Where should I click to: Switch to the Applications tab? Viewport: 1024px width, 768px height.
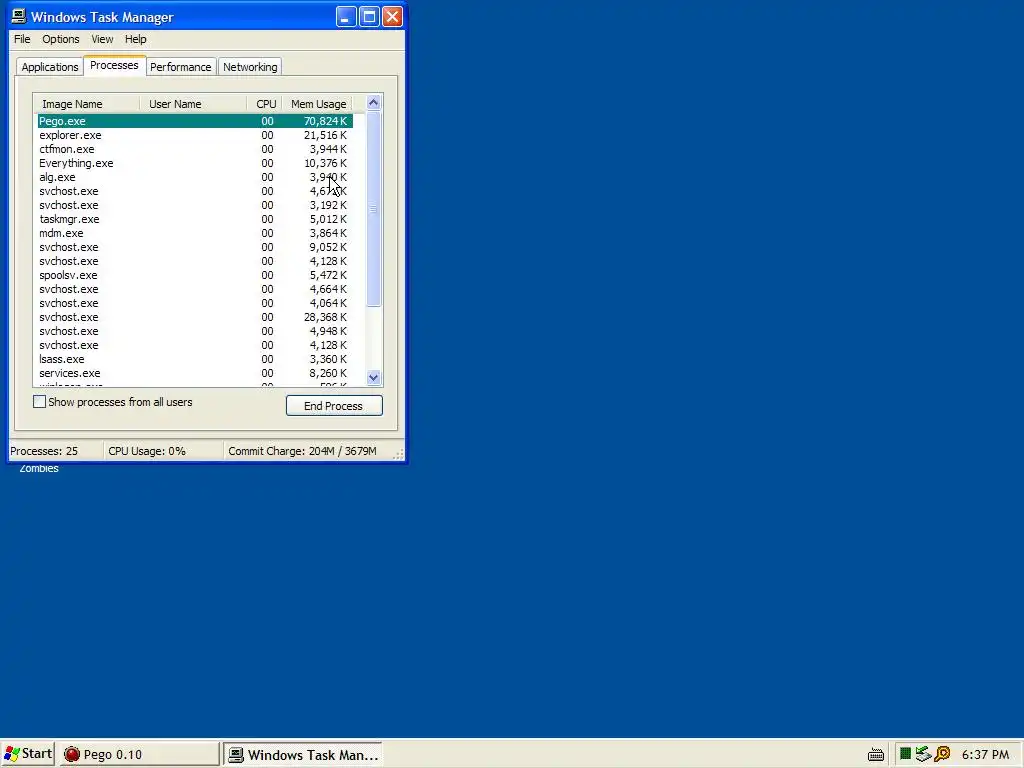click(x=50, y=67)
